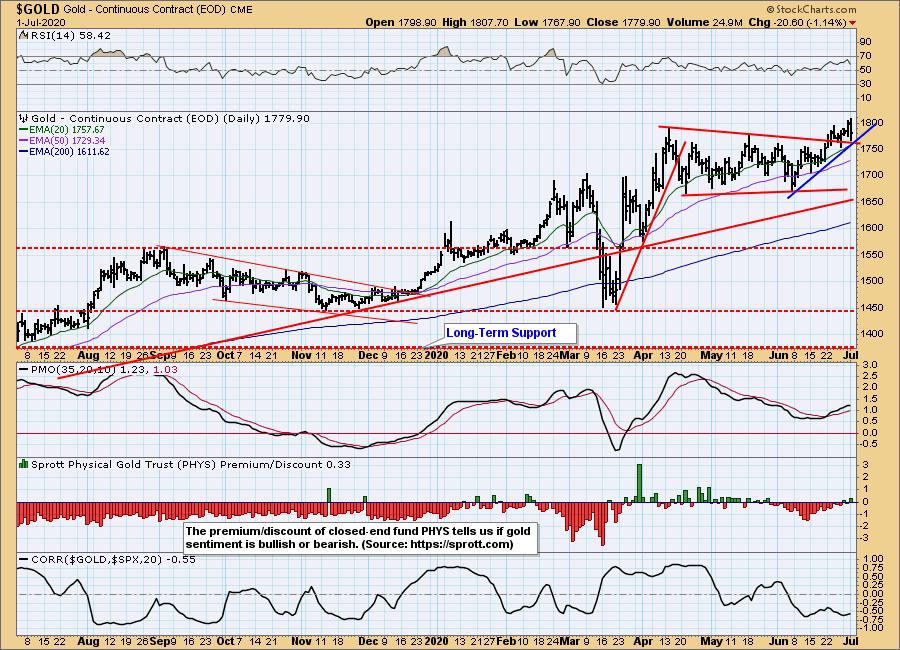Image resolution: width=900 pixels, height=650 pixels.
Task: Click the chart date 1-Jul-2020
Action: (x=41, y=22)
